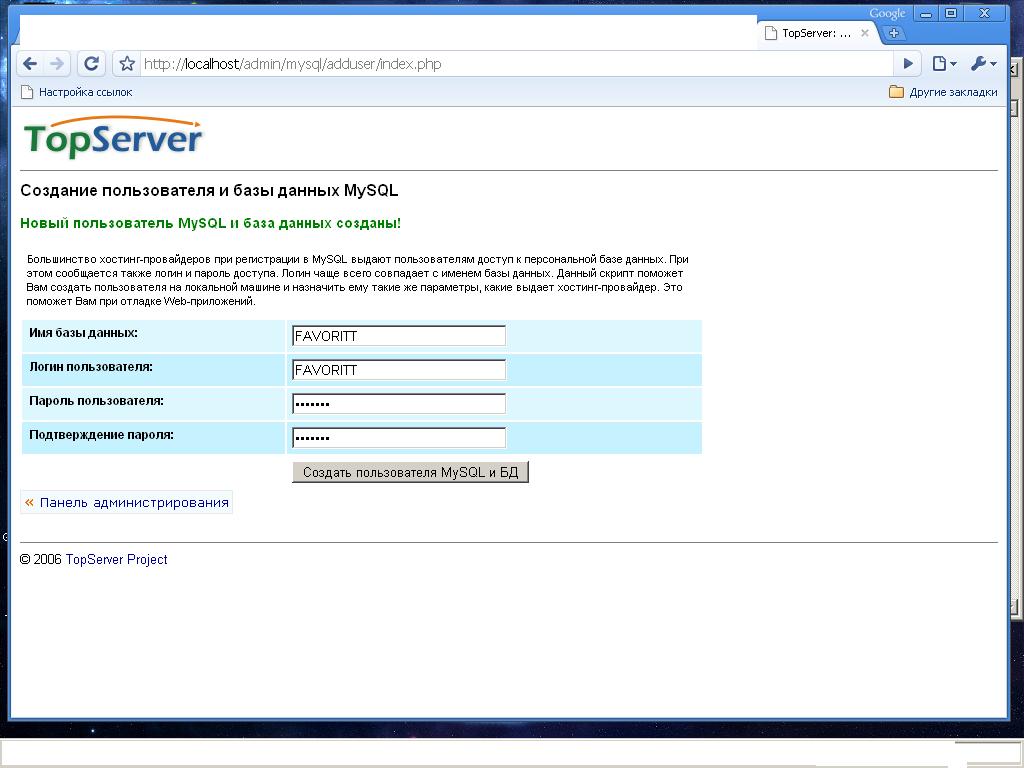The height and width of the screenshot is (768, 1024).
Task: Open the Другие закладки folder
Action: coord(943,92)
